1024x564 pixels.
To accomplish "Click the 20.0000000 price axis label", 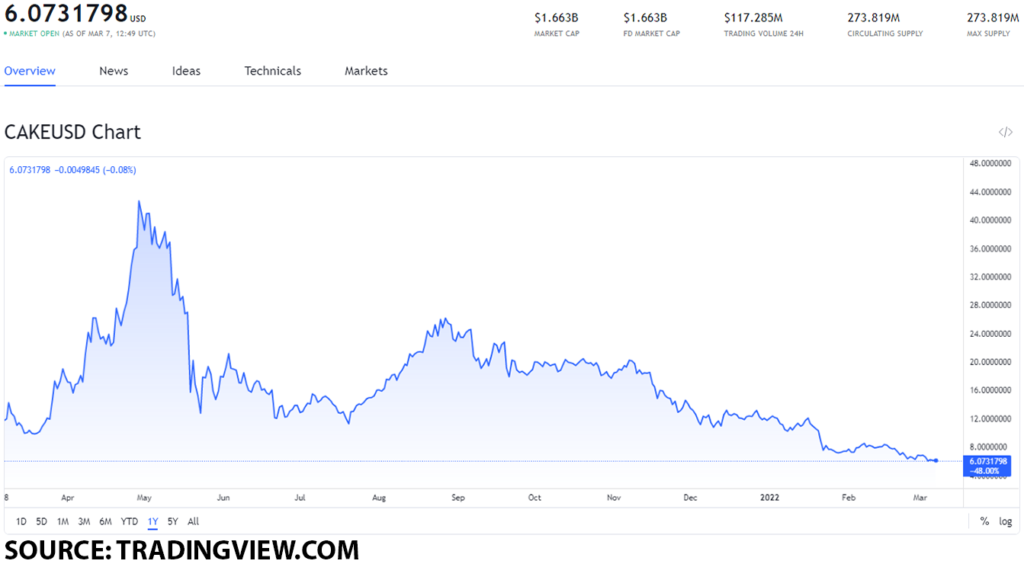I will [990, 362].
